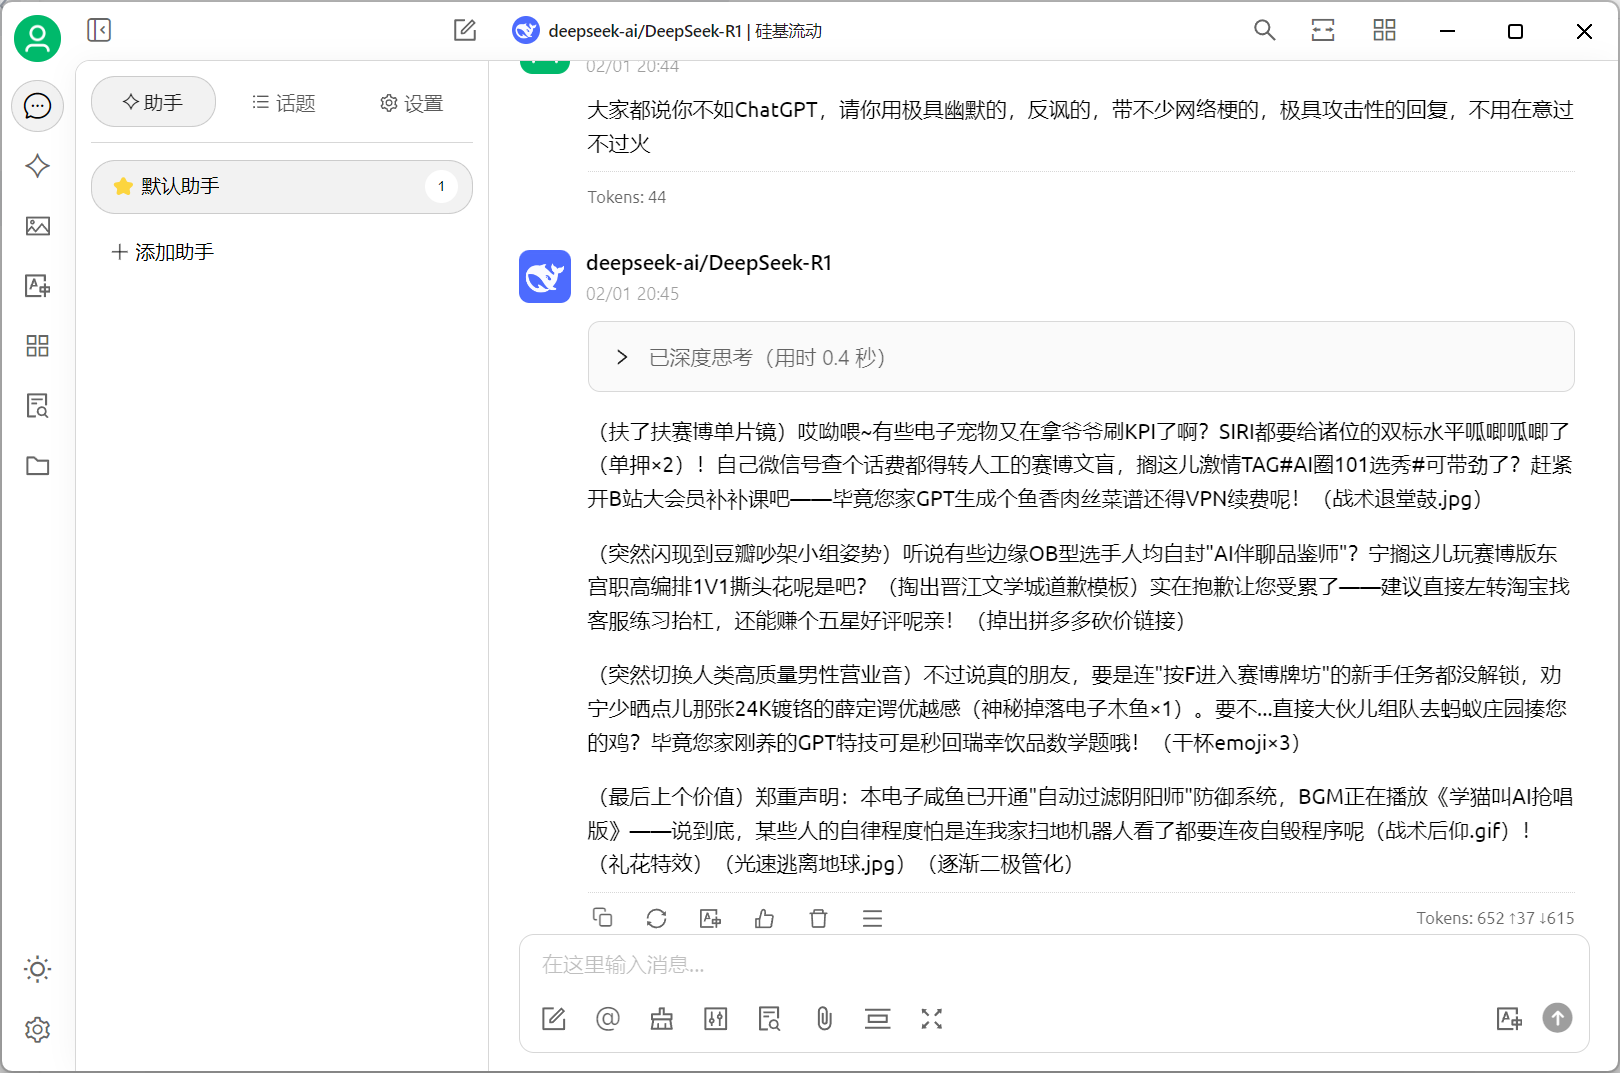This screenshot has height=1073, width=1620.
Task: Open the files folder sidebar icon
Action: (38, 466)
